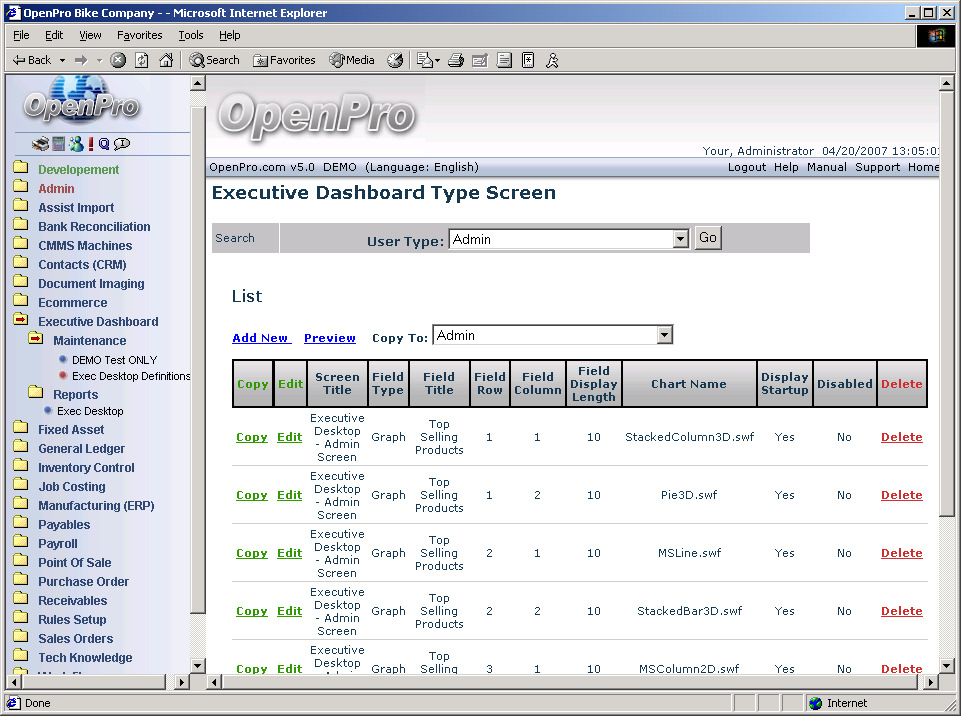Select Exec Desktop Definitions in sidebar

coord(131,376)
